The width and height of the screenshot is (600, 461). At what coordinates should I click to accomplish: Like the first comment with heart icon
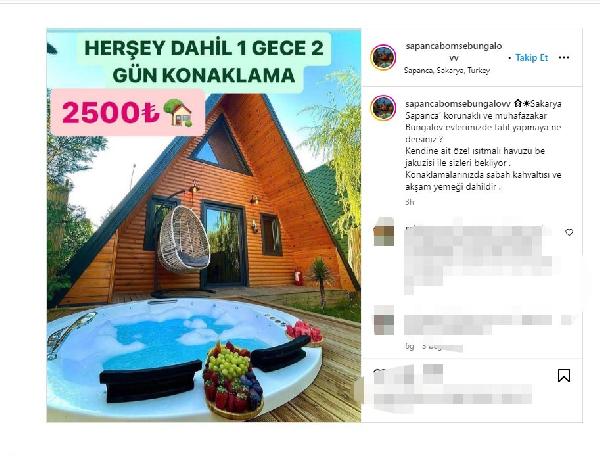coord(569,232)
